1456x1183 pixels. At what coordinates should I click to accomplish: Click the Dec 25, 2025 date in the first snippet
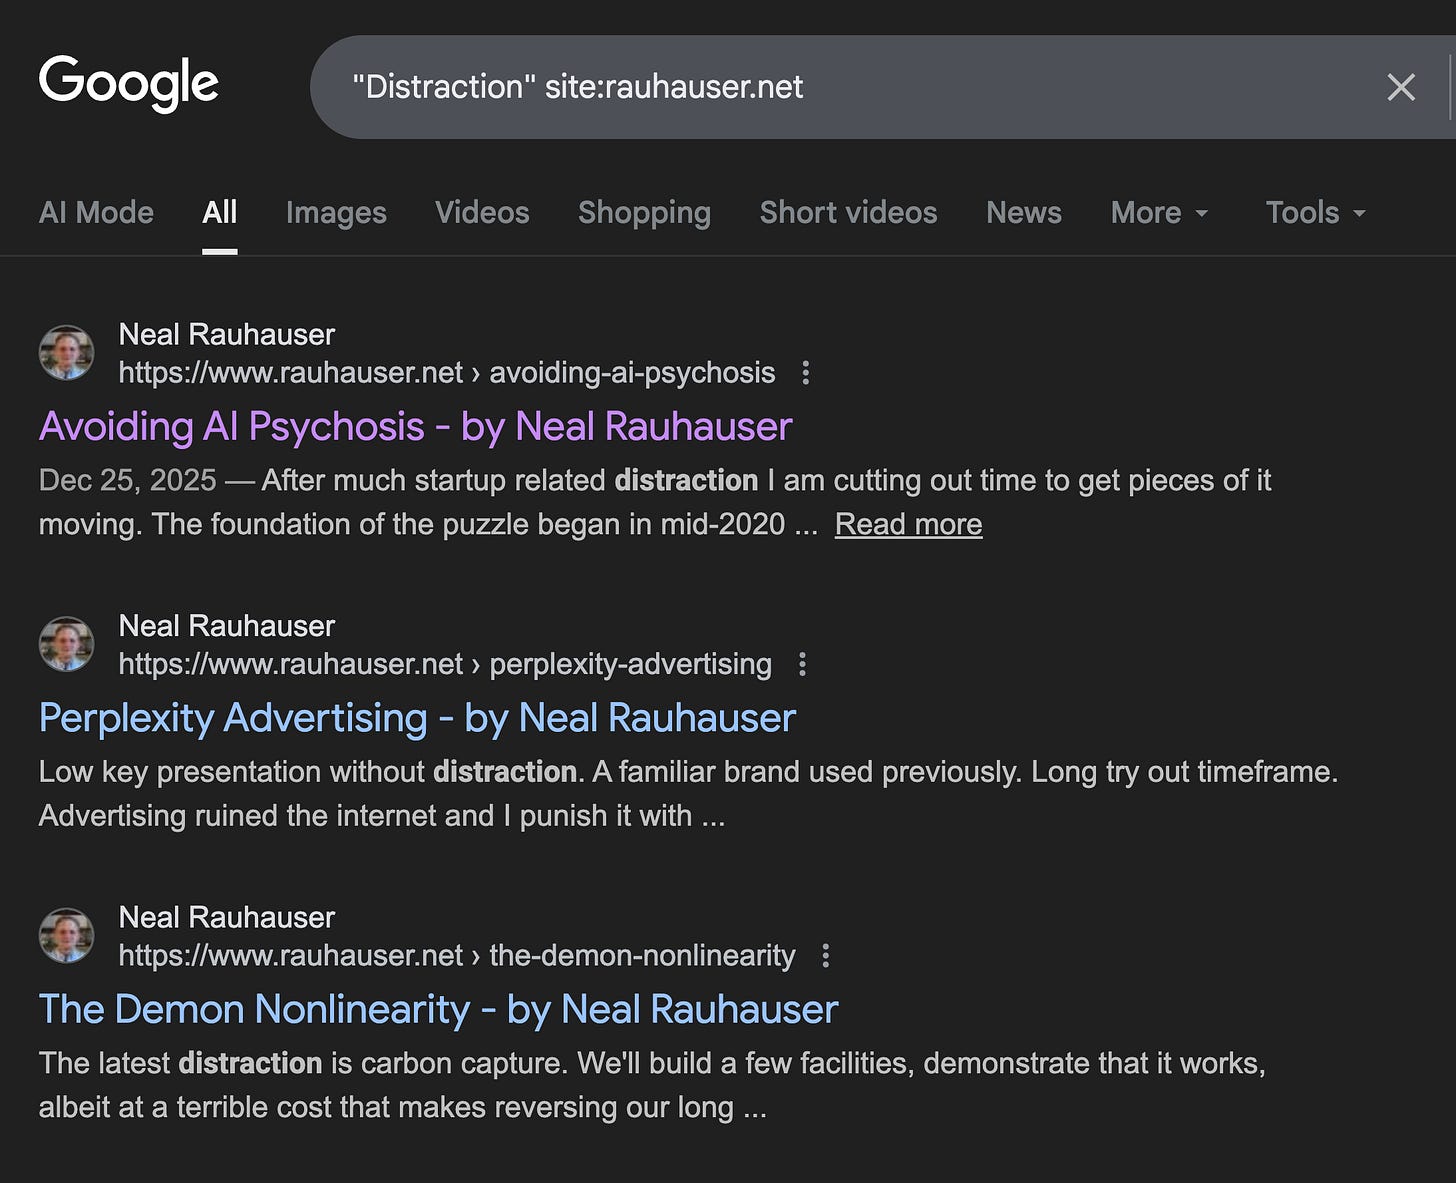coord(127,480)
